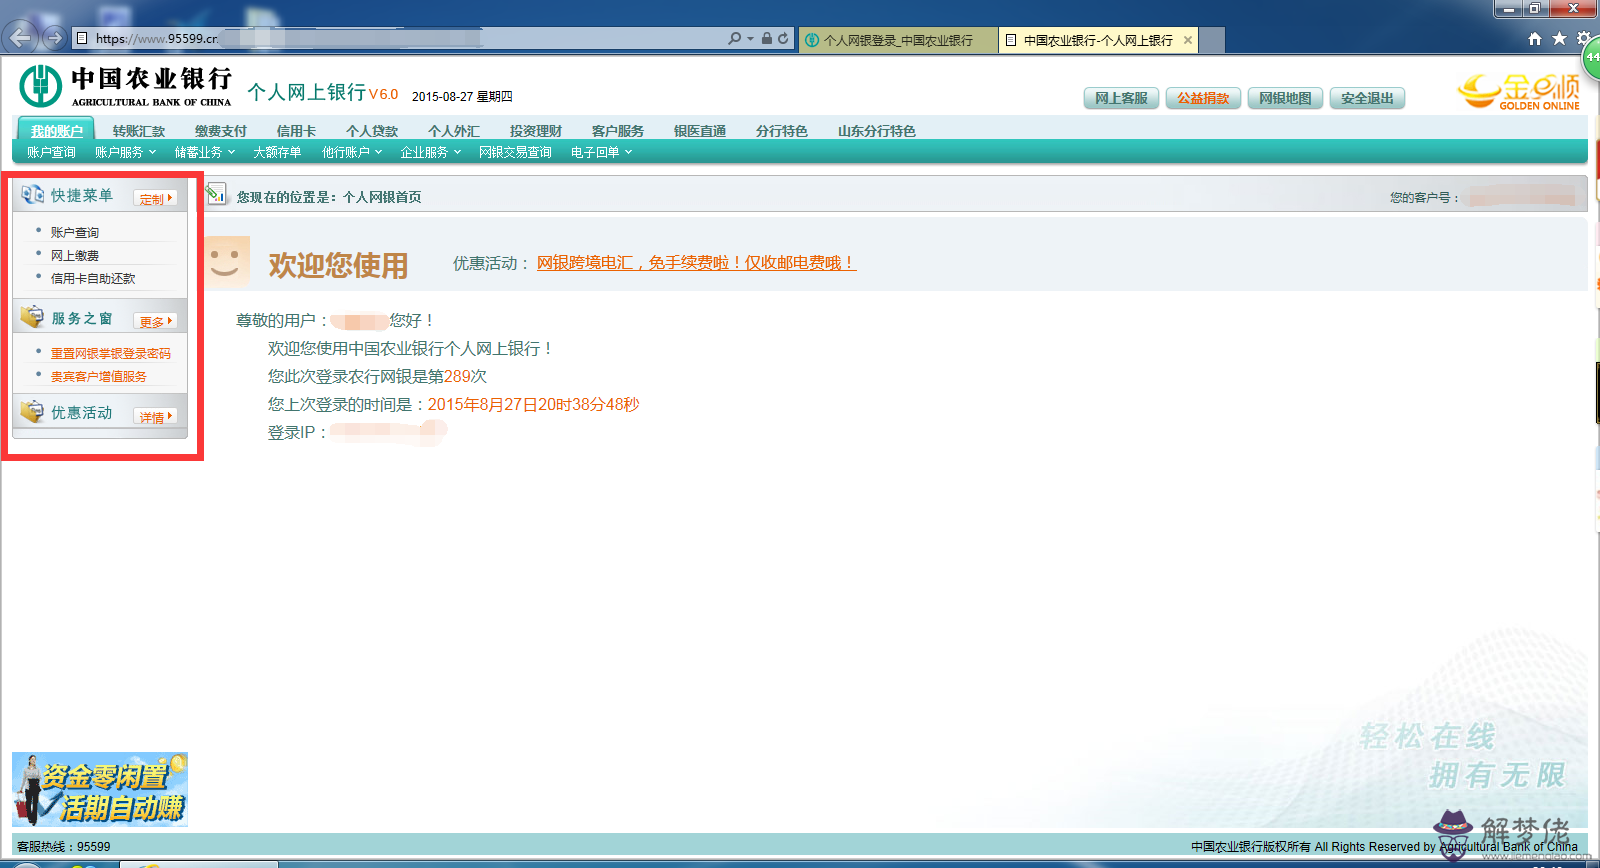Click 账户查询 in the teal submenu bar
Screen dimensions: 1600x868
point(51,152)
